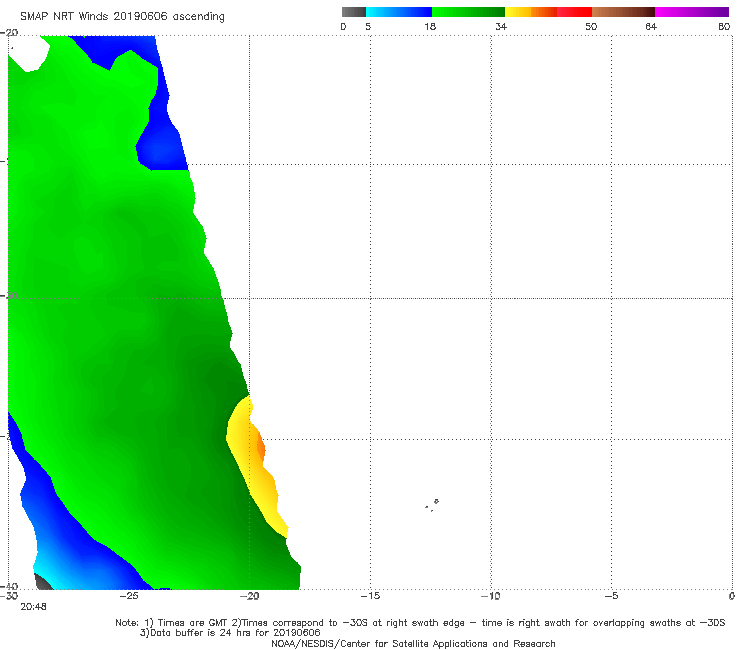This screenshot has height=650, width=740.
Task: Click the bottom longitude axis label '-20'
Action: point(250,596)
